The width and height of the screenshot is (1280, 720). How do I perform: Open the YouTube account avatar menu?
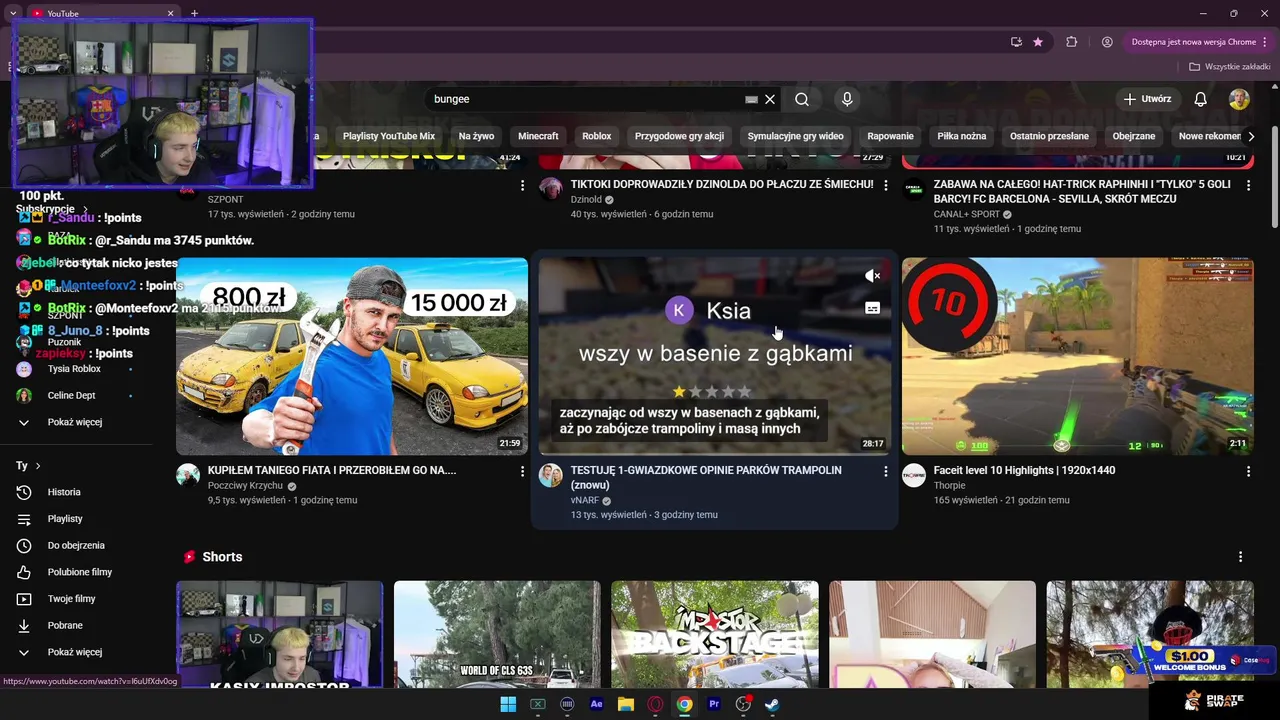(x=1239, y=99)
